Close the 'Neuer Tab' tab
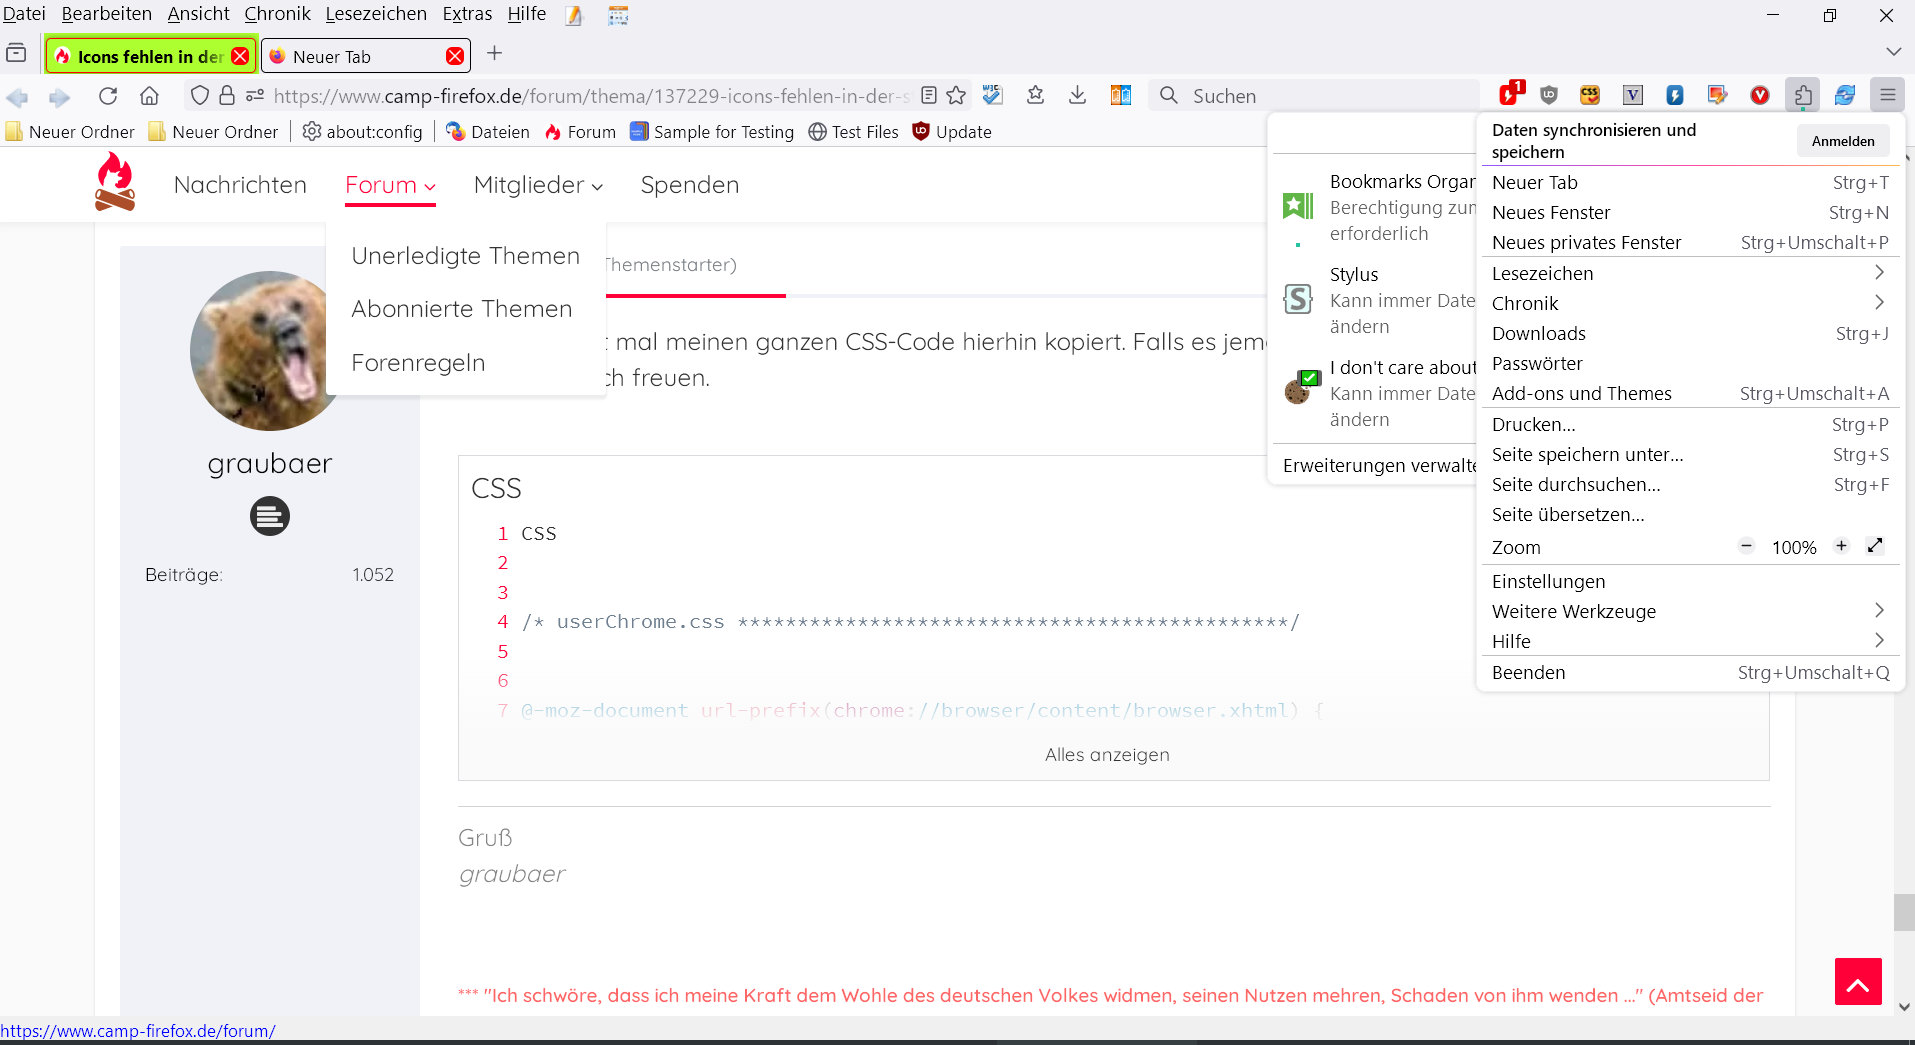Viewport: 1915px width, 1045px height. point(455,56)
